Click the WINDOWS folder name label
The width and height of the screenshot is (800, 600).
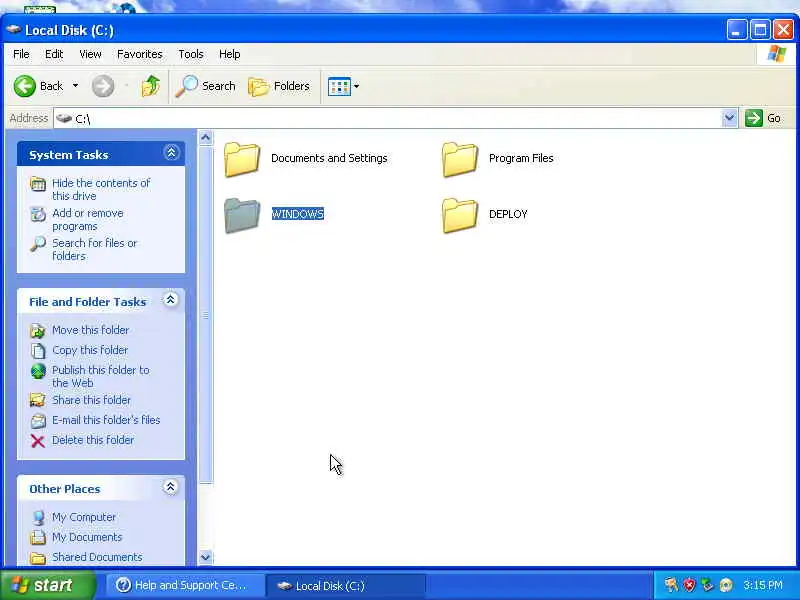tap(297, 214)
